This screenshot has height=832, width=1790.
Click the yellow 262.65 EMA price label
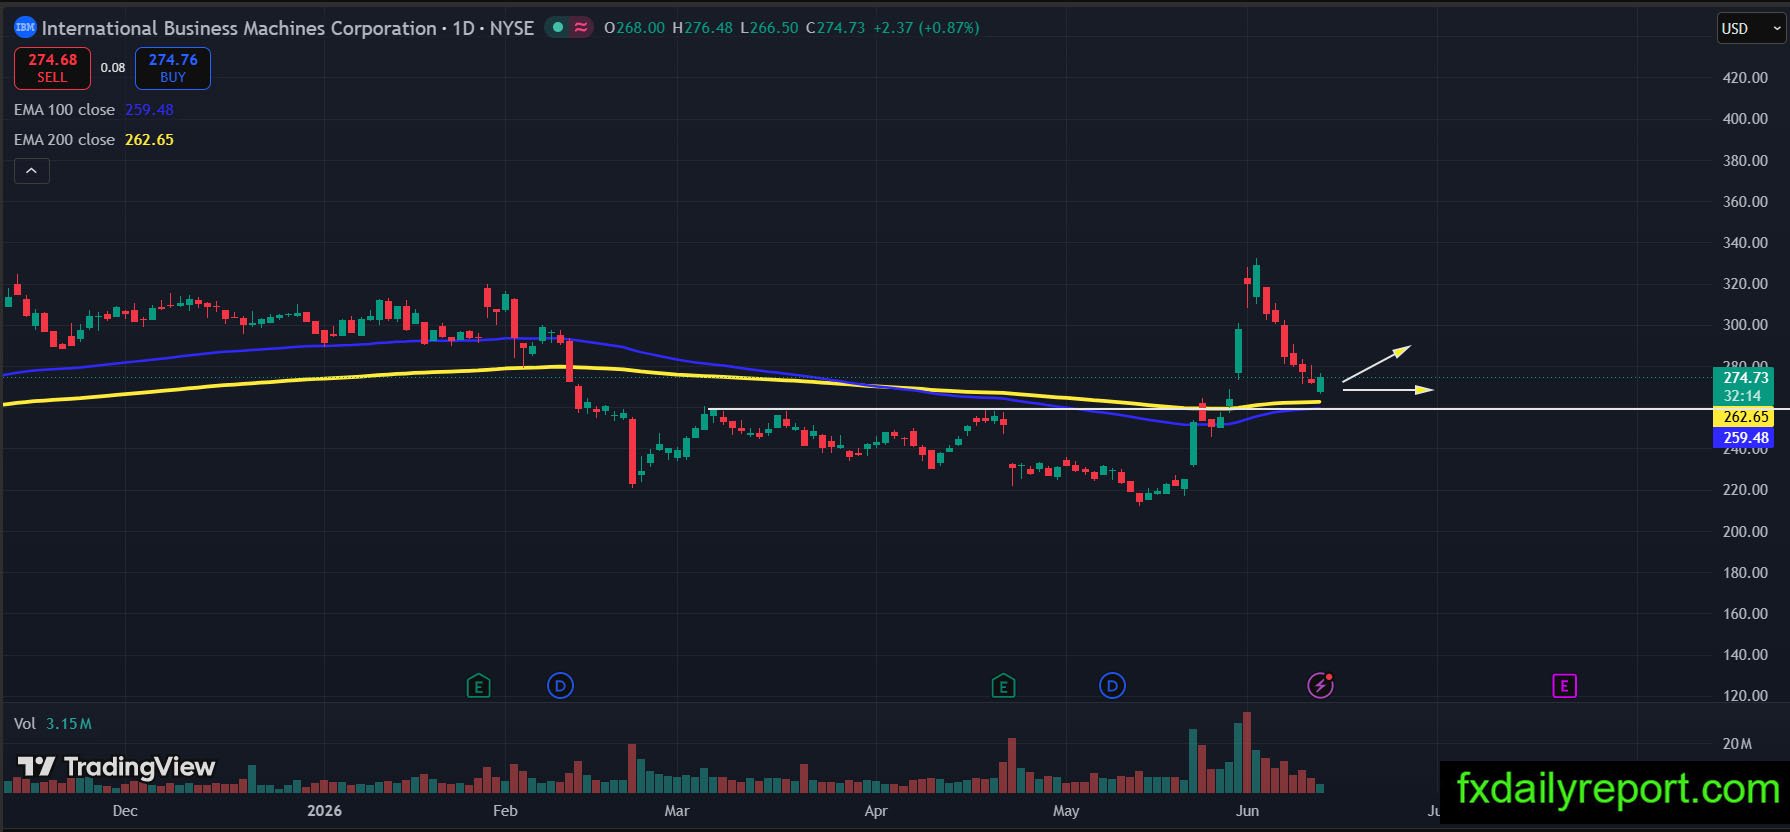(x=1745, y=417)
